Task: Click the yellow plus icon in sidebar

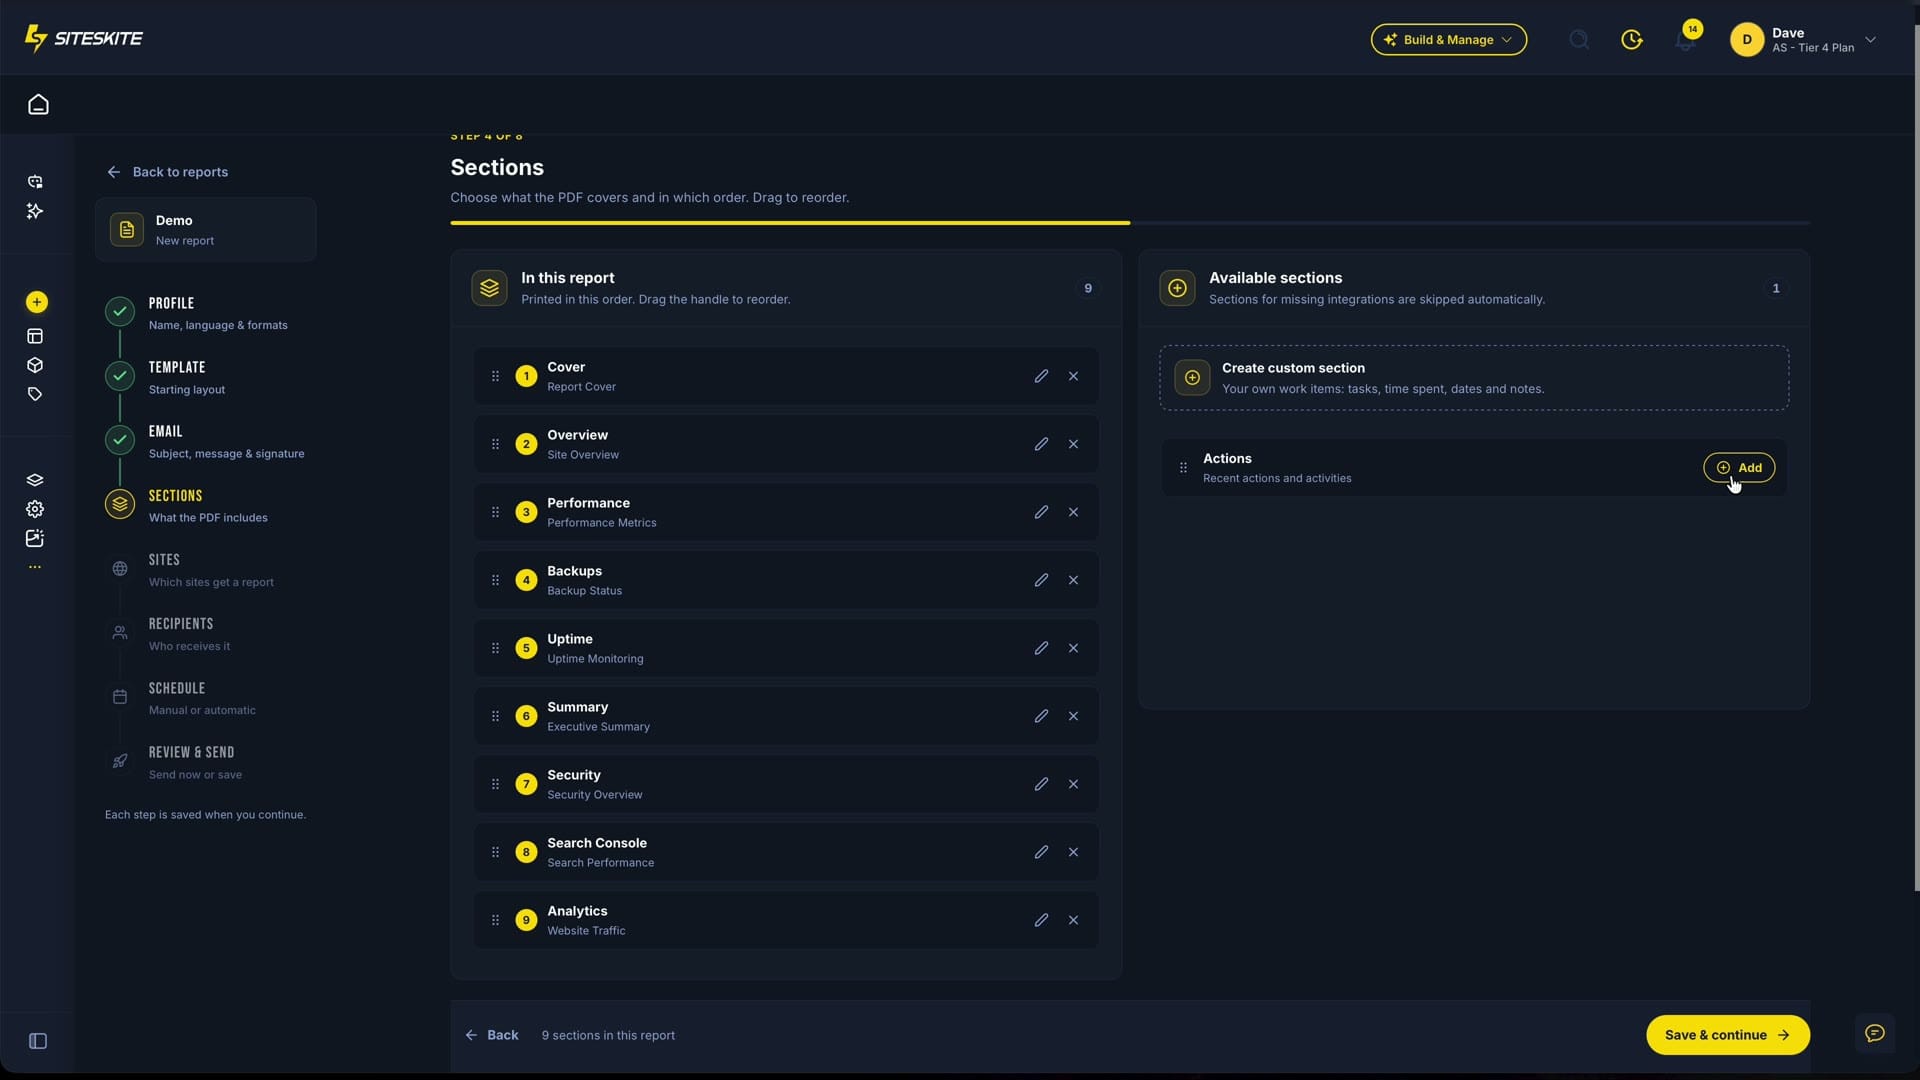Action: pyautogui.click(x=36, y=302)
